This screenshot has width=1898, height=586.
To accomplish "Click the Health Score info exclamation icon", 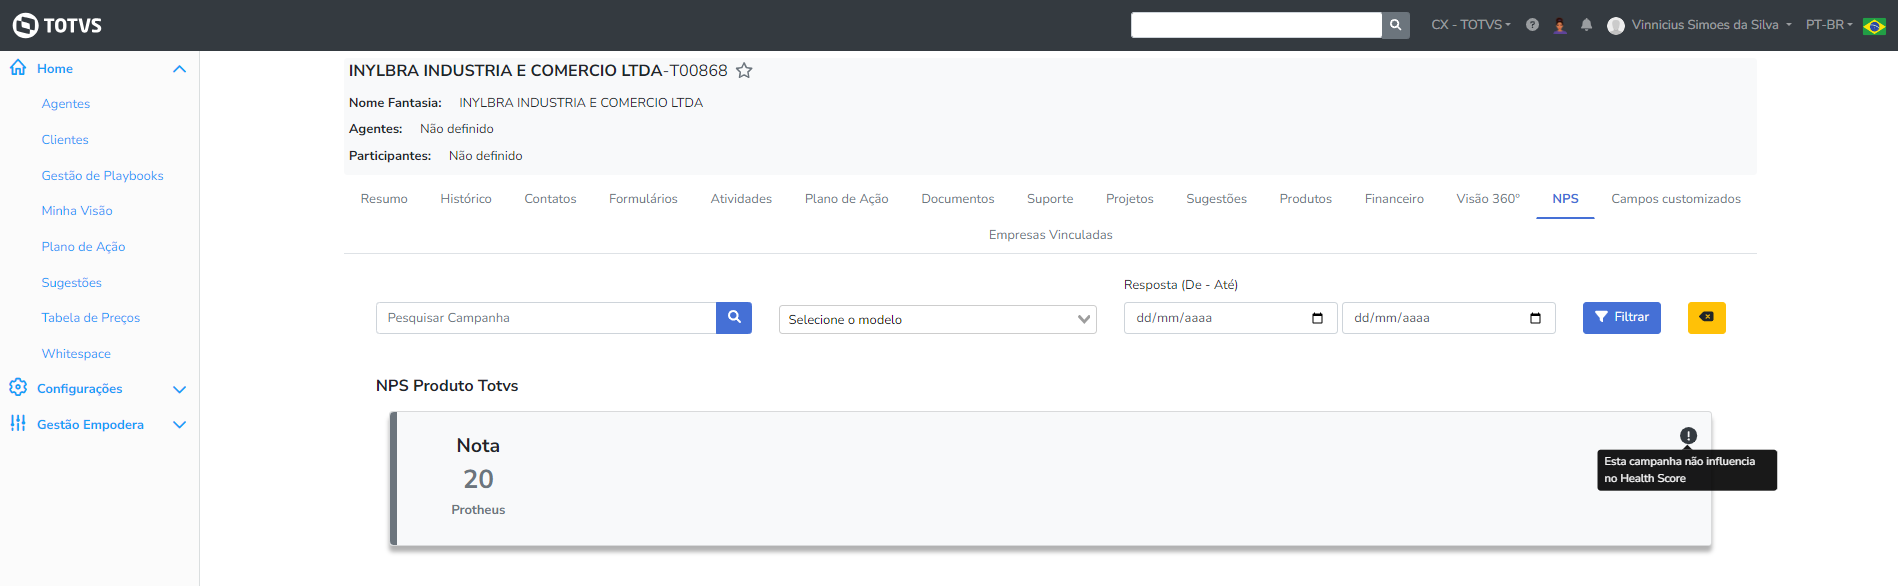I will [1688, 436].
